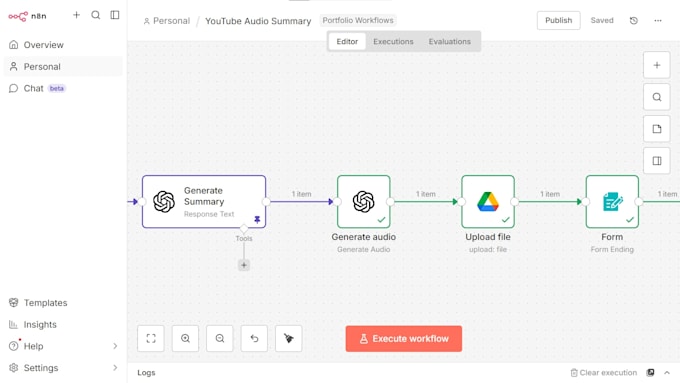Switch to the Evaluations tab
This screenshot has height=383, width=680.
(x=450, y=42)
